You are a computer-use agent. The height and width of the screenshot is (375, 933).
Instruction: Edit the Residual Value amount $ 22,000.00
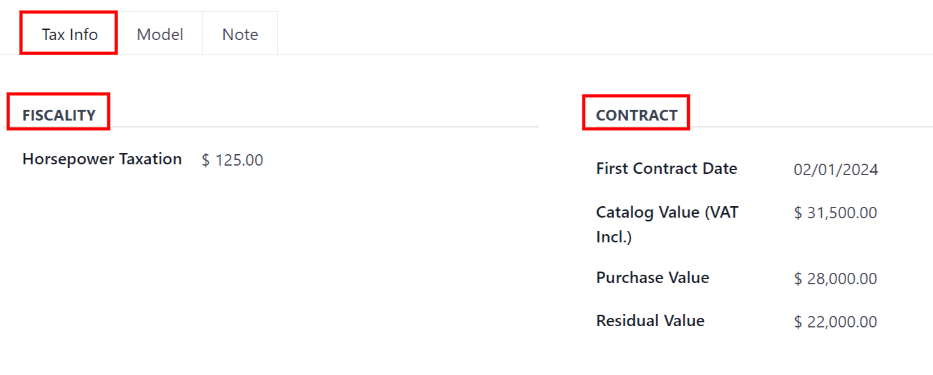(x=835, y=322)
